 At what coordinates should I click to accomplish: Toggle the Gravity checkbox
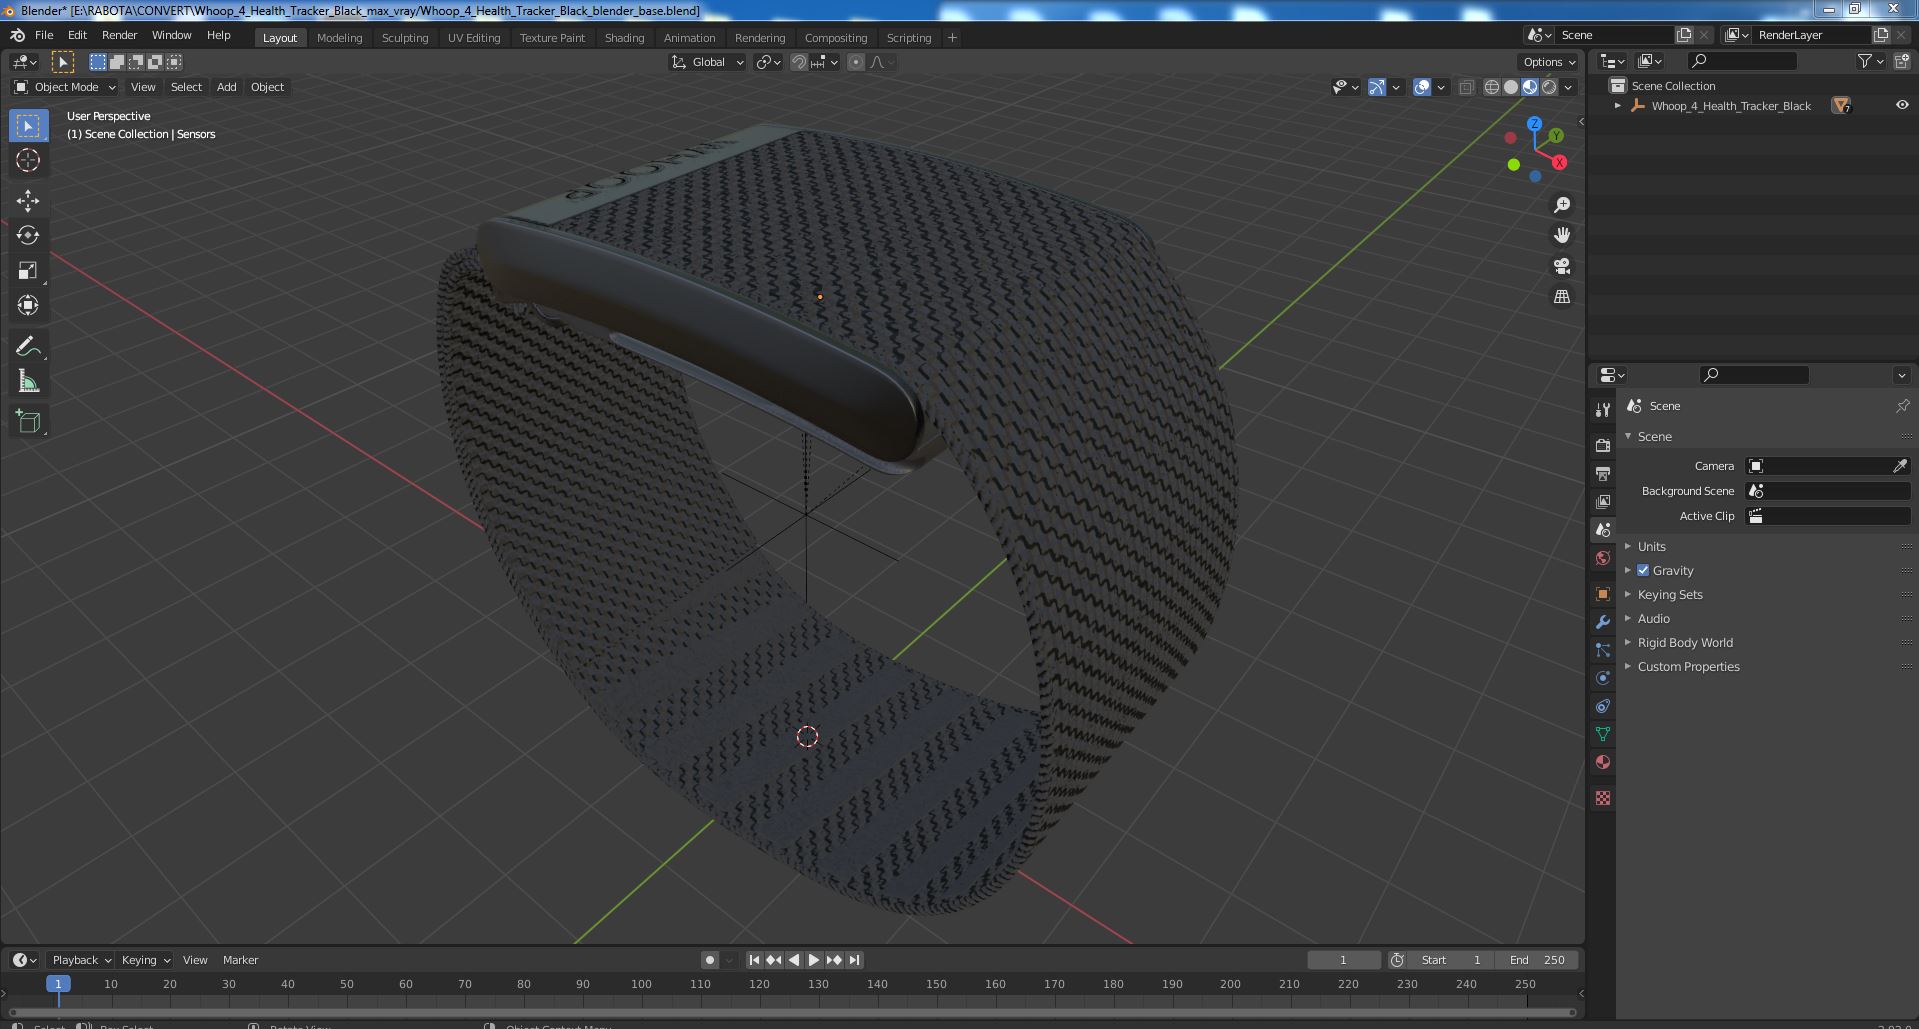1643,570
